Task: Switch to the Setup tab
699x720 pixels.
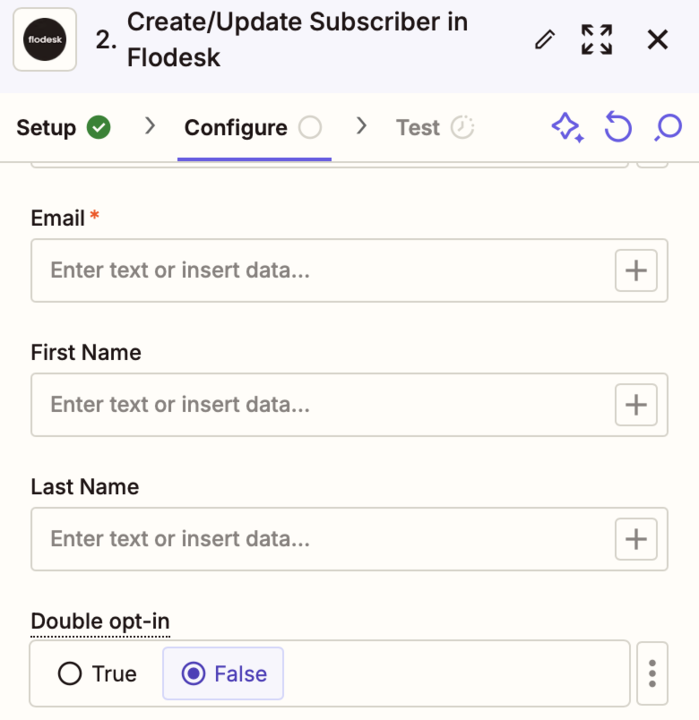Action: tap(63, 128)
